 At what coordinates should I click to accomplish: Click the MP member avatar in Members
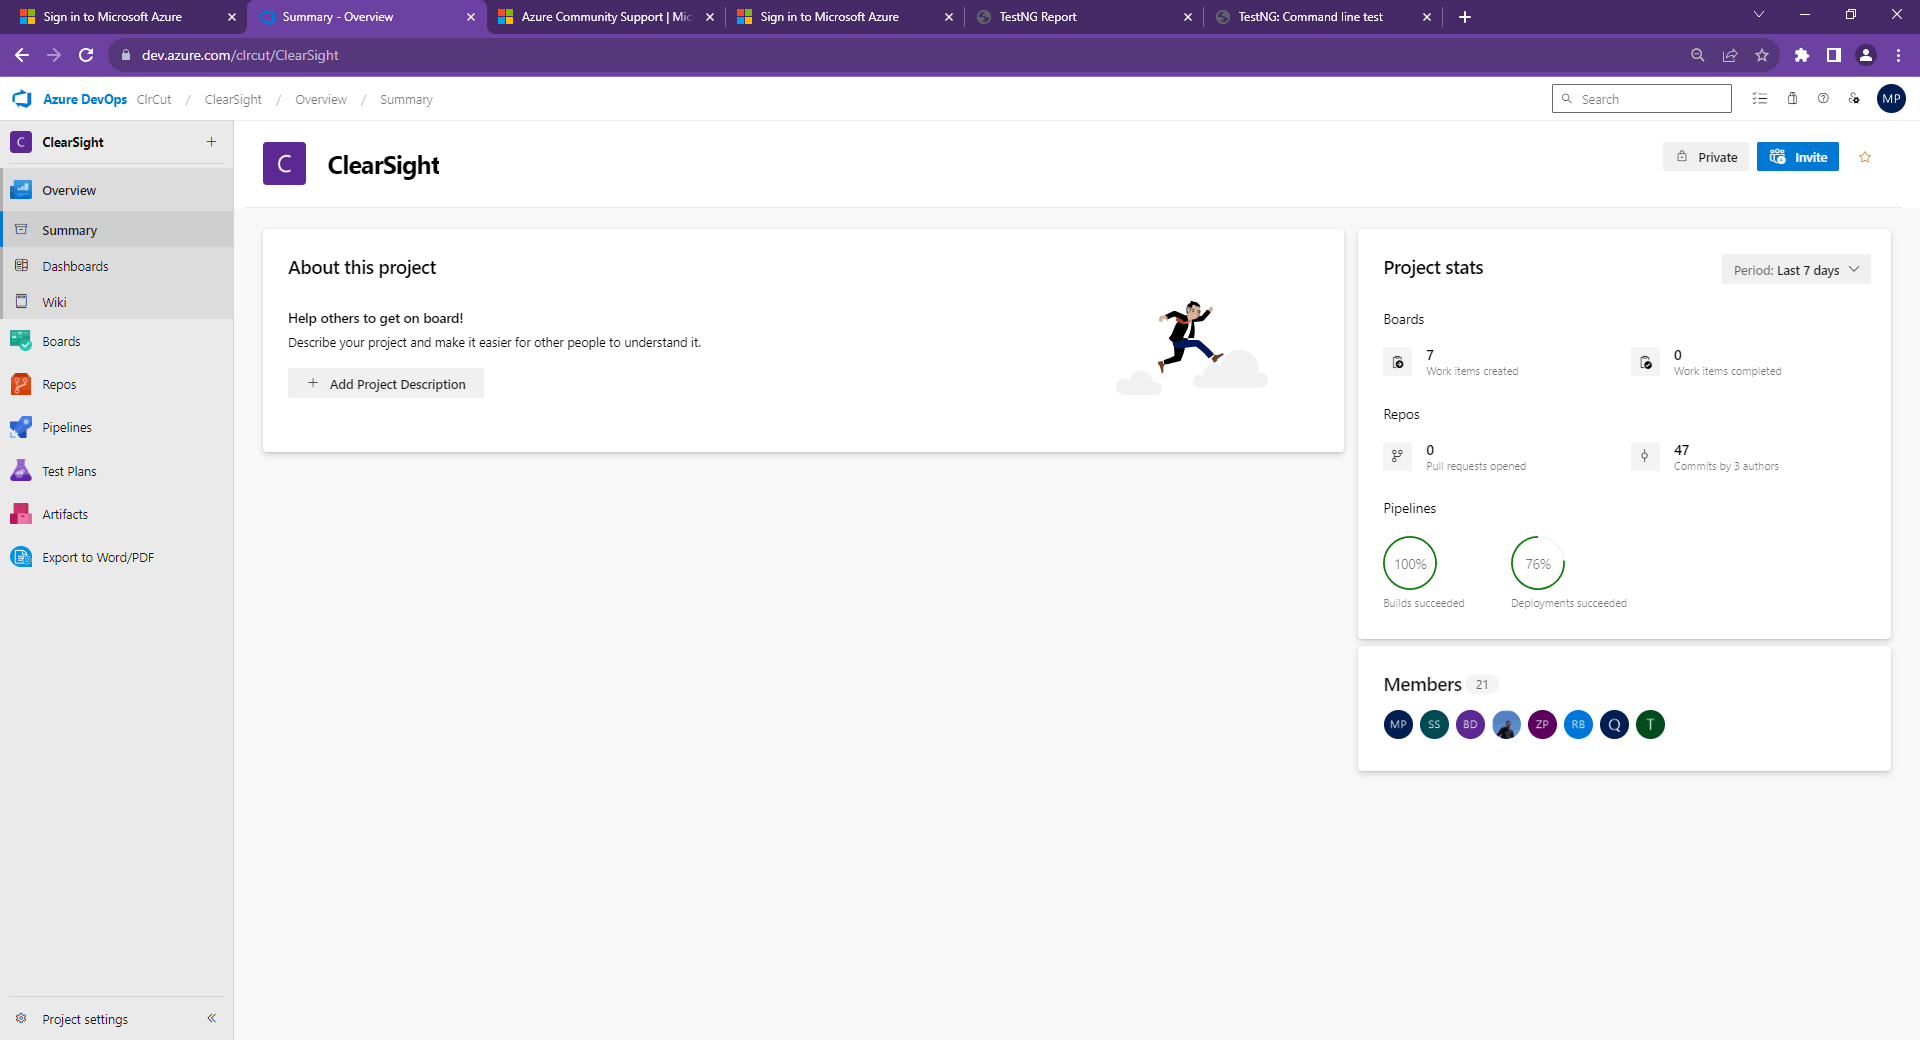coord(1398,724)
